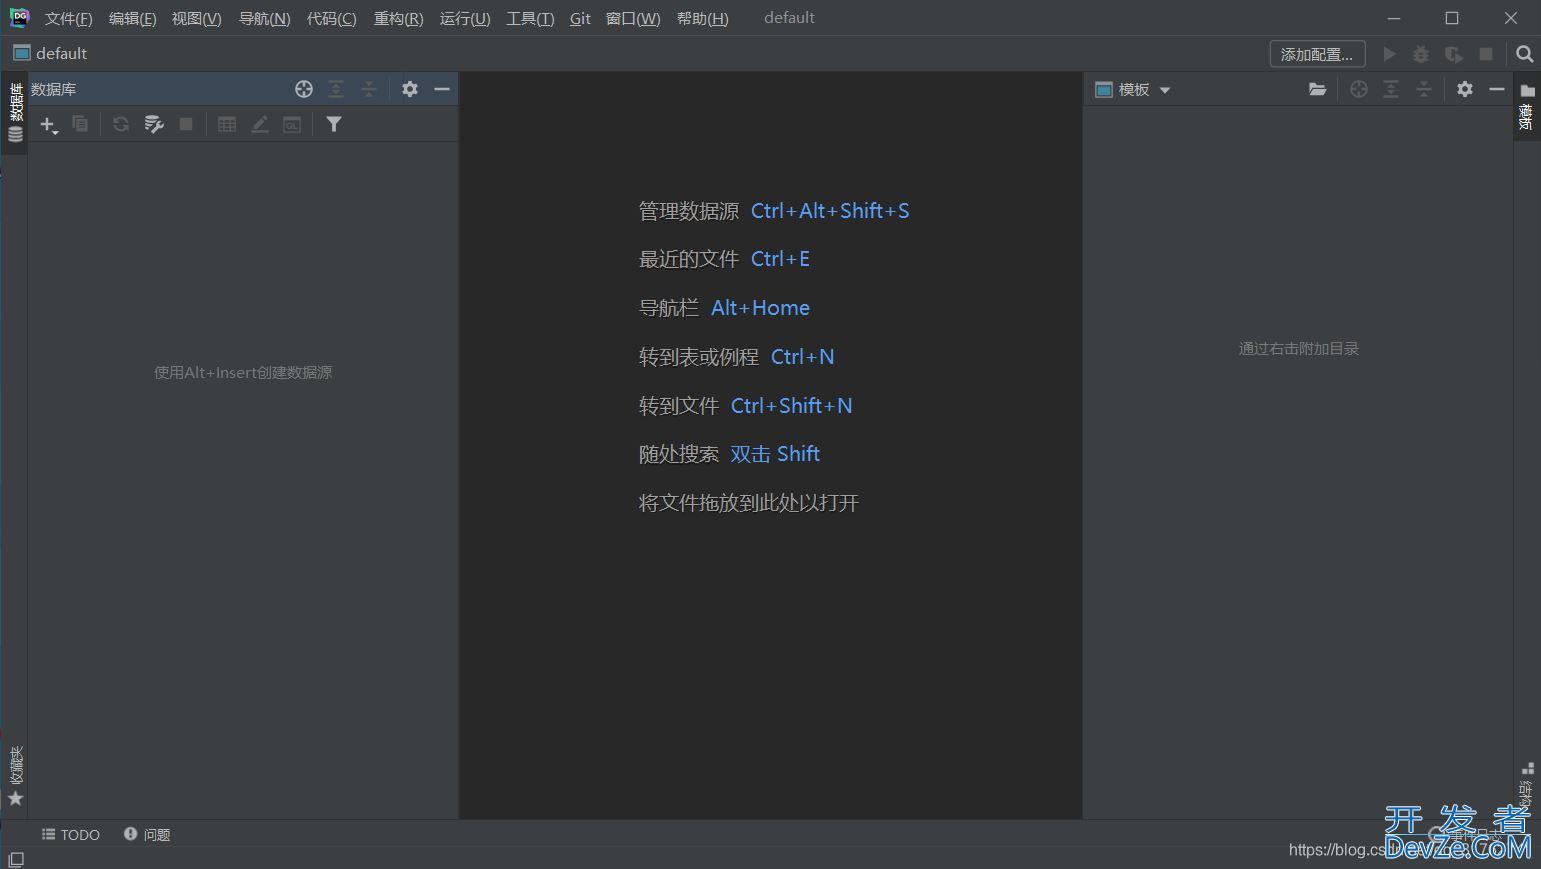Viewport: 1541px width, 869px height.
Task: Toggle the 模板 side tab on right edge
Action: 1526,107
